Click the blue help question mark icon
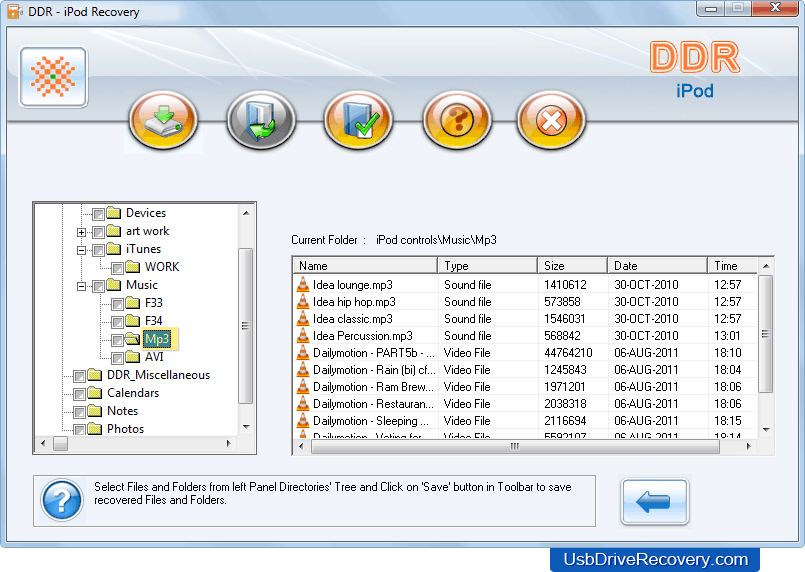The height and width of the screenshot is (572, 805). (62, 500)
